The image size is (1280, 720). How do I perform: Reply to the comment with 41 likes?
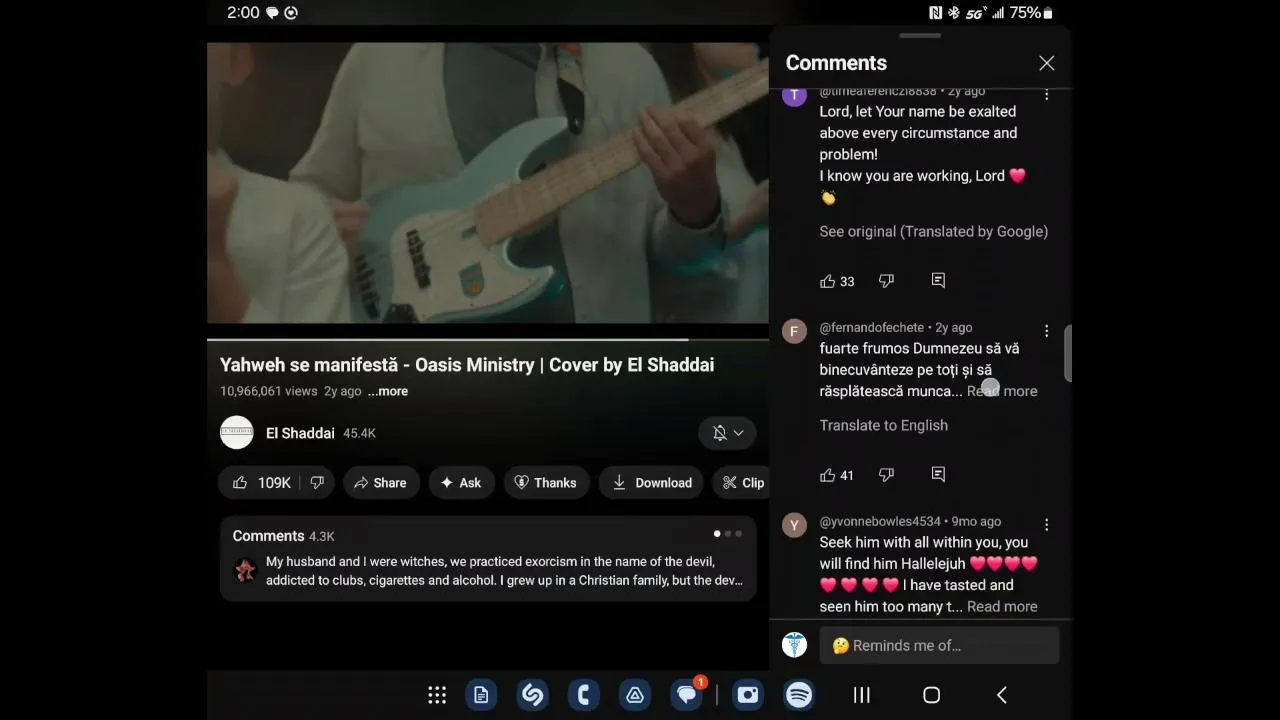(938, 475)
